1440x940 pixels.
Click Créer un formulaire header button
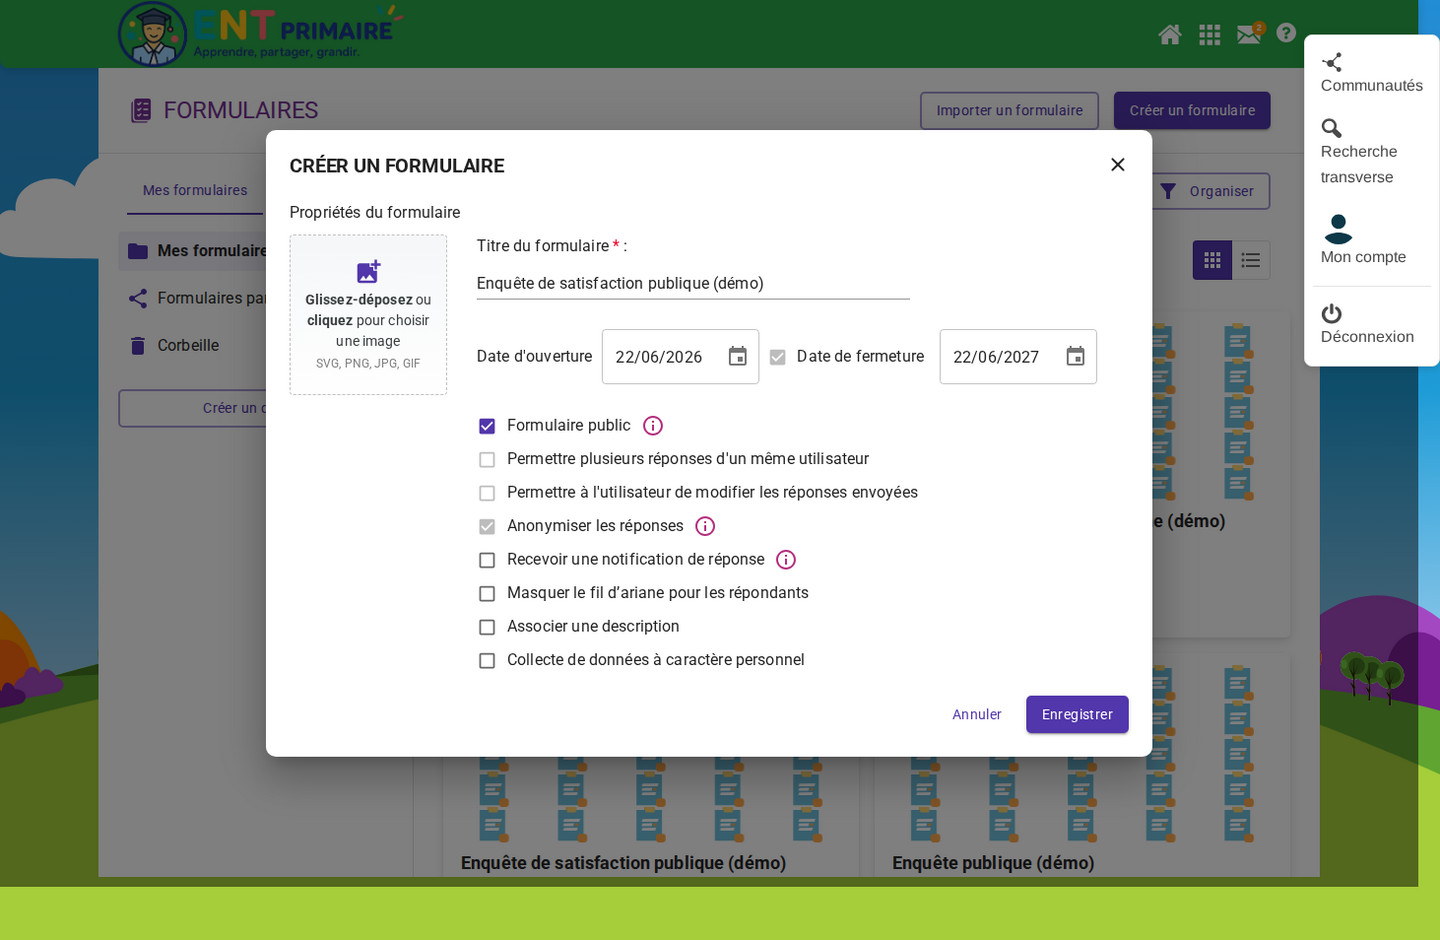(x=1192, y=111)
